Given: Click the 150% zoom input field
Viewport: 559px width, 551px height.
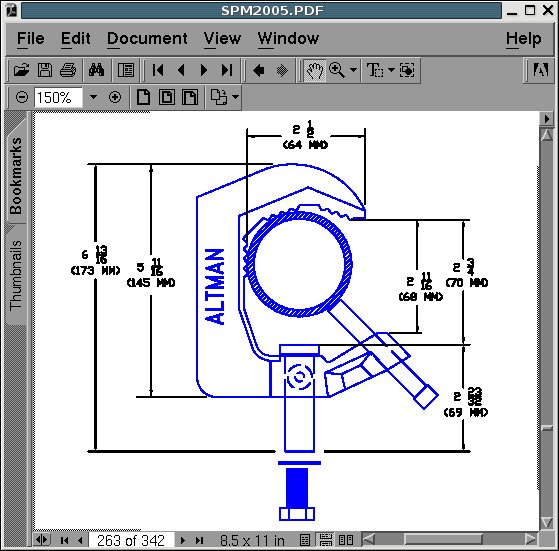Looking at the screenshot, I should [x=58, y=97].
